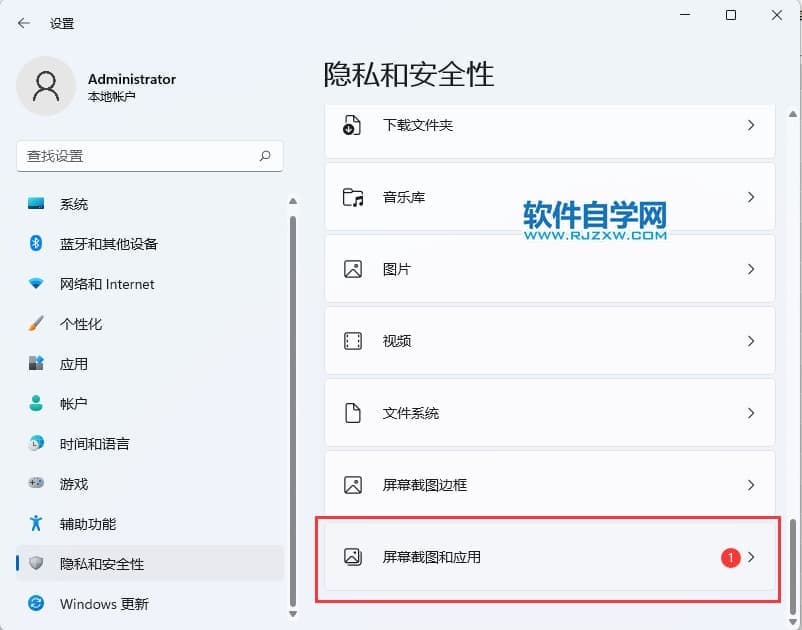Open the 系统 settings category
The width and height of the screenshot is (802, 630).
point(74,204)
